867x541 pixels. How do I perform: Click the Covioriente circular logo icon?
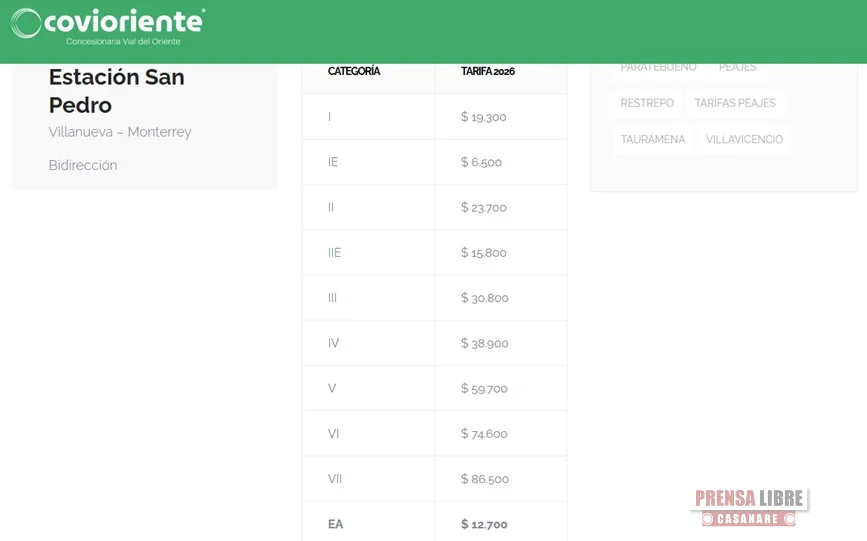[26, 23]
